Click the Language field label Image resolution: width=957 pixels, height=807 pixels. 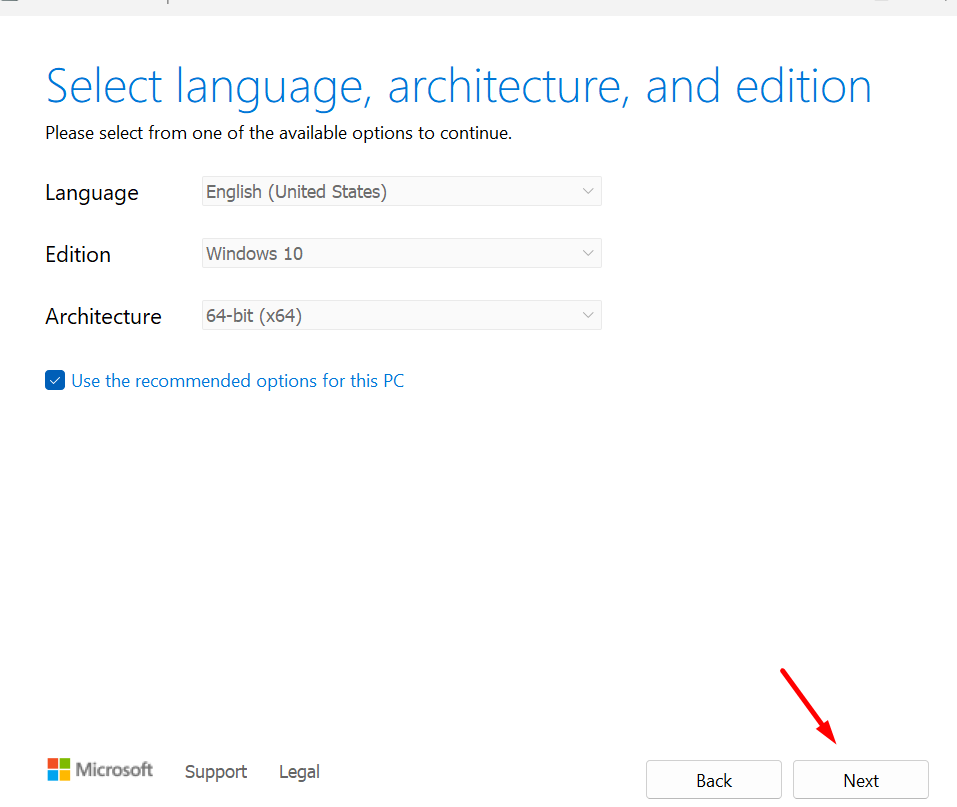pos(92,194)
